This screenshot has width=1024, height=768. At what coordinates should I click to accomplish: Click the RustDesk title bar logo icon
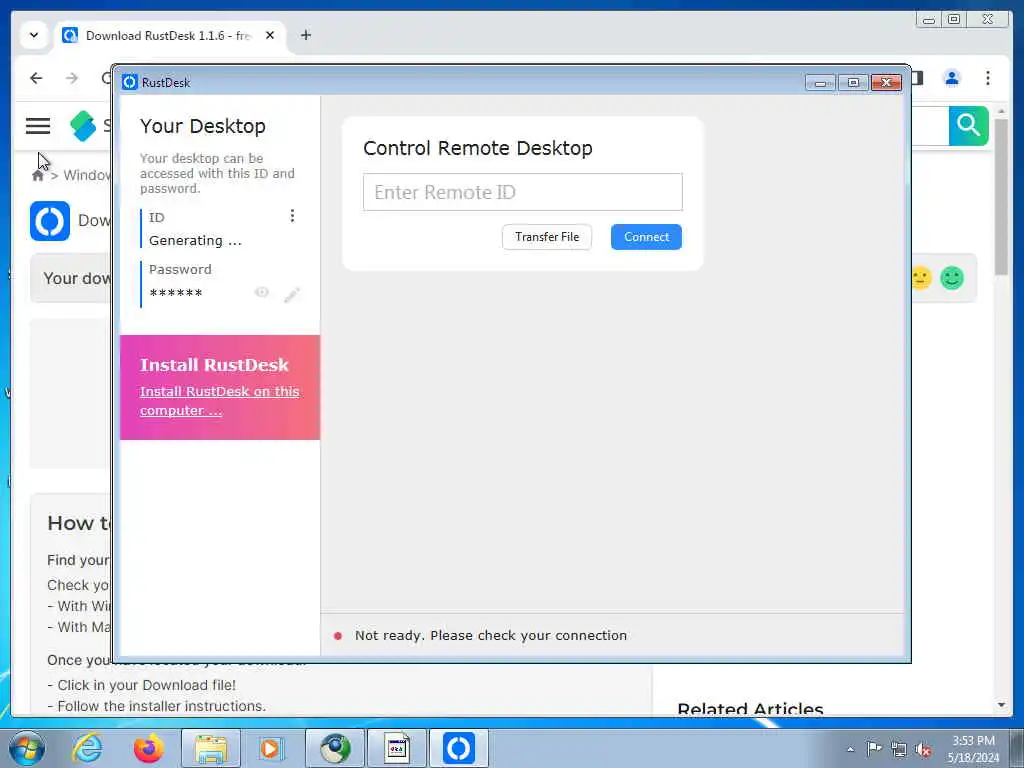tap(129, 82)
